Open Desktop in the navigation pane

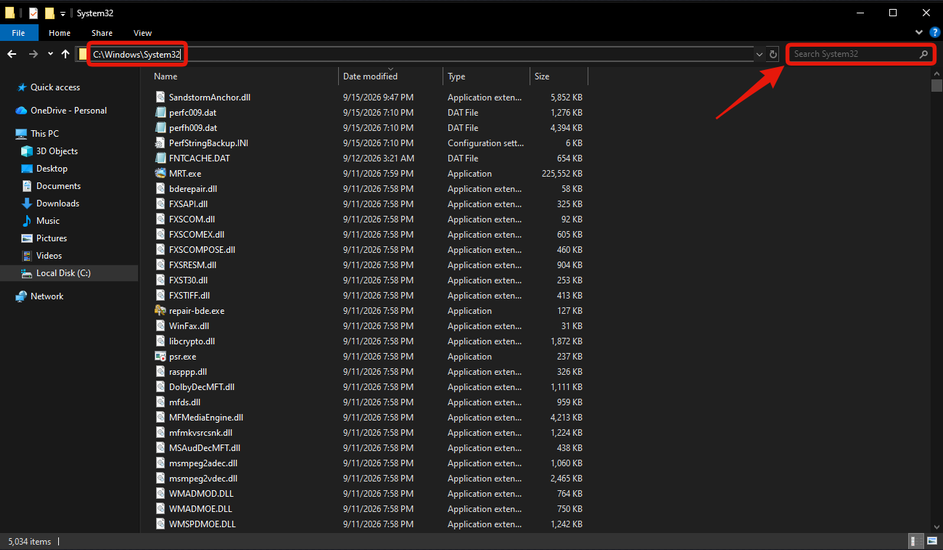51,168
